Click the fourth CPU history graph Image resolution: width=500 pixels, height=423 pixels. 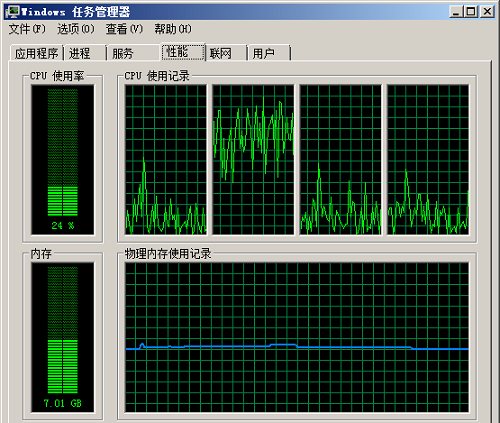[428, 160]
